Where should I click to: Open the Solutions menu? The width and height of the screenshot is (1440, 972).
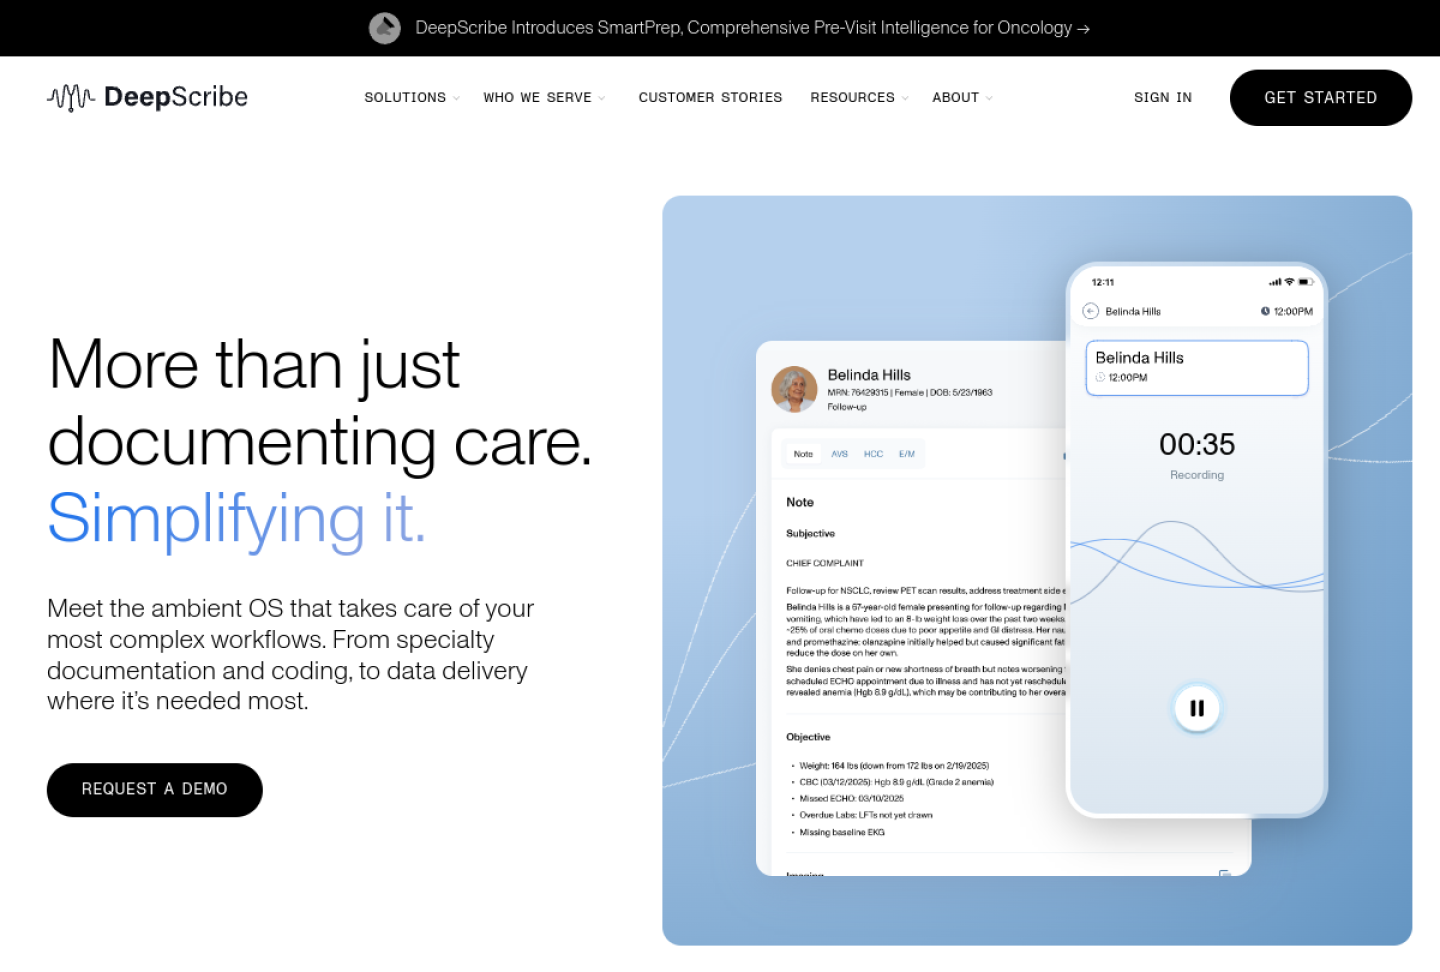click(x=405, y=97)
